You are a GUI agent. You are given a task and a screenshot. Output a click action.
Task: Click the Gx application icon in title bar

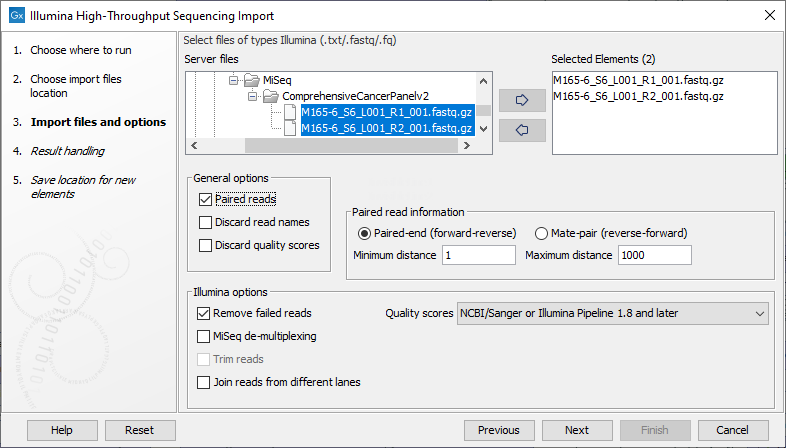click(x=17, y=16)
